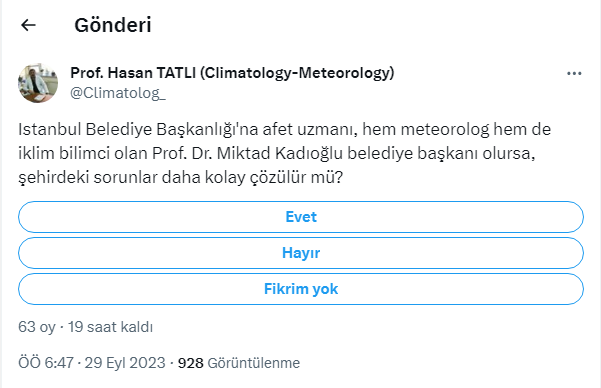Click the 29 Eyl 2023 date
The image size is (601, 388).
125,363
